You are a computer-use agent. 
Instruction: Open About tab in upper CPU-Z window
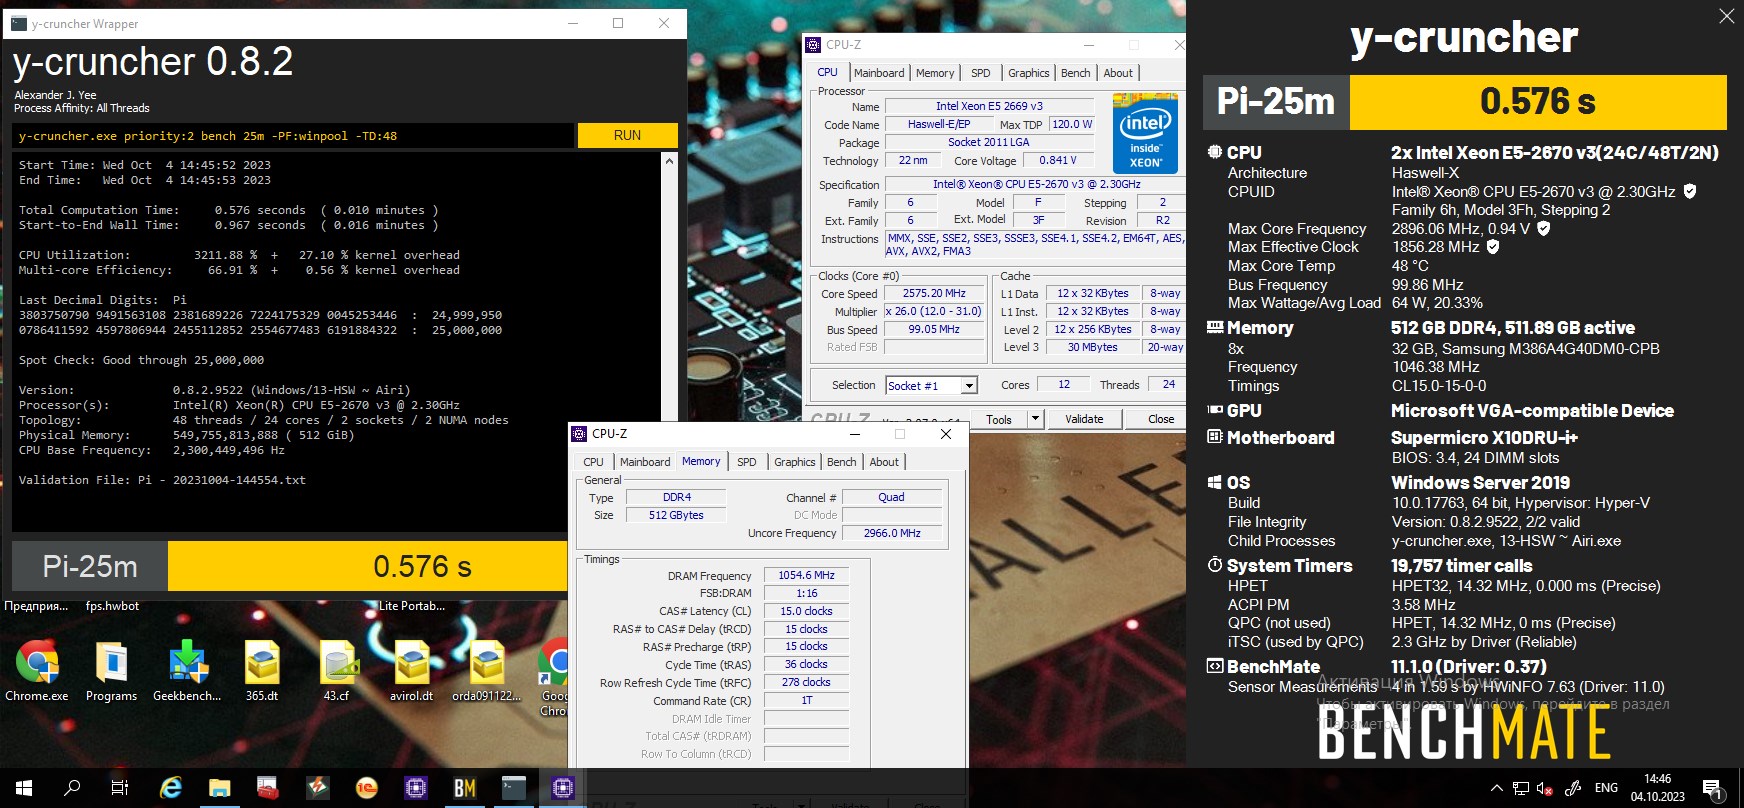pyautogui.click(x=1118, y=73)
